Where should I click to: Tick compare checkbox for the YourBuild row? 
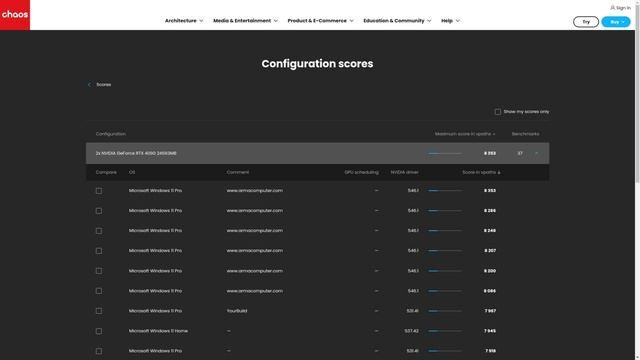point(99,311)
